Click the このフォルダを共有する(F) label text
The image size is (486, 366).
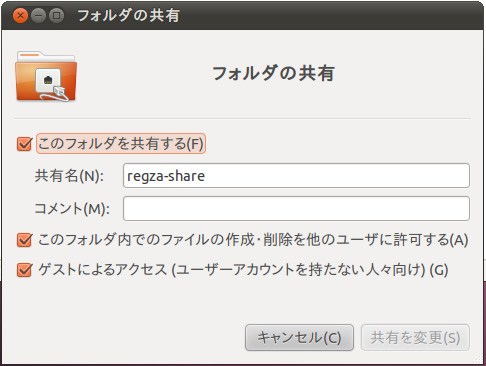click(x=121, y=144)
